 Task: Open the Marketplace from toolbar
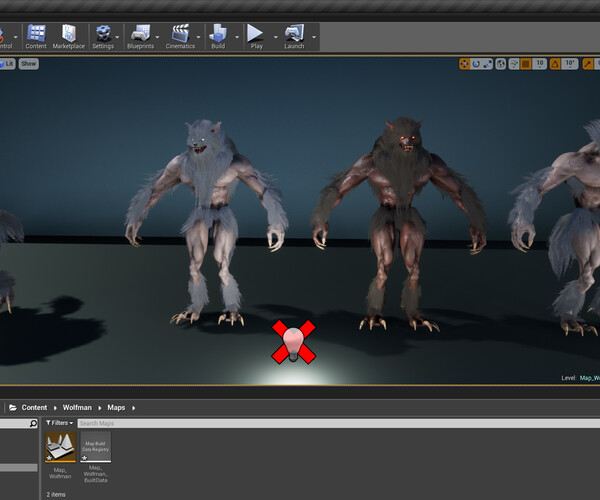tap(69, 37)
